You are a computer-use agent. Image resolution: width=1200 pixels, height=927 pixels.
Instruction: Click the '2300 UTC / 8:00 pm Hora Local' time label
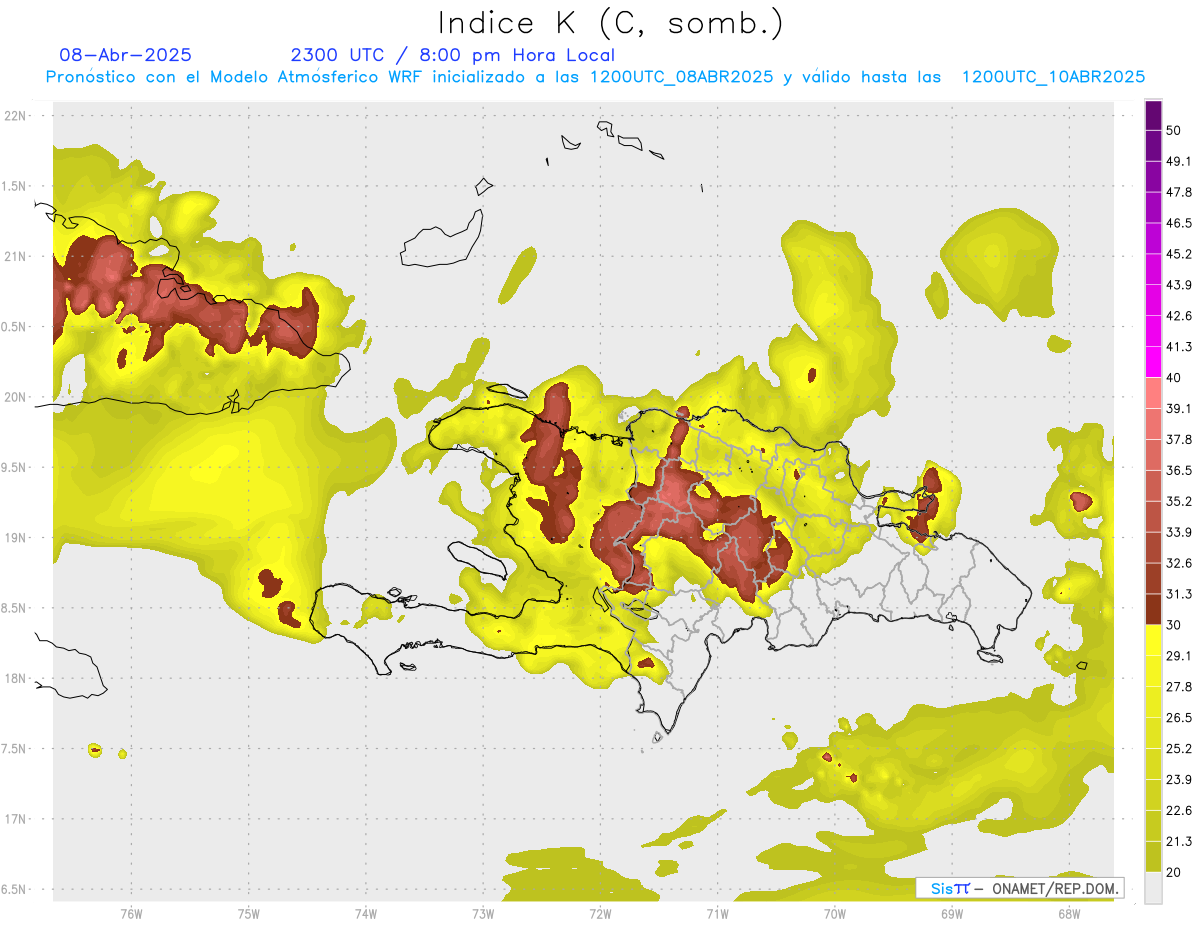coord(453,55)
